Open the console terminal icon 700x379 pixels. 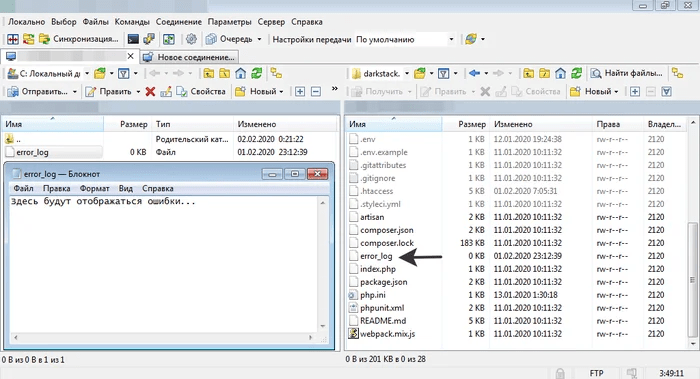(133, 39)
